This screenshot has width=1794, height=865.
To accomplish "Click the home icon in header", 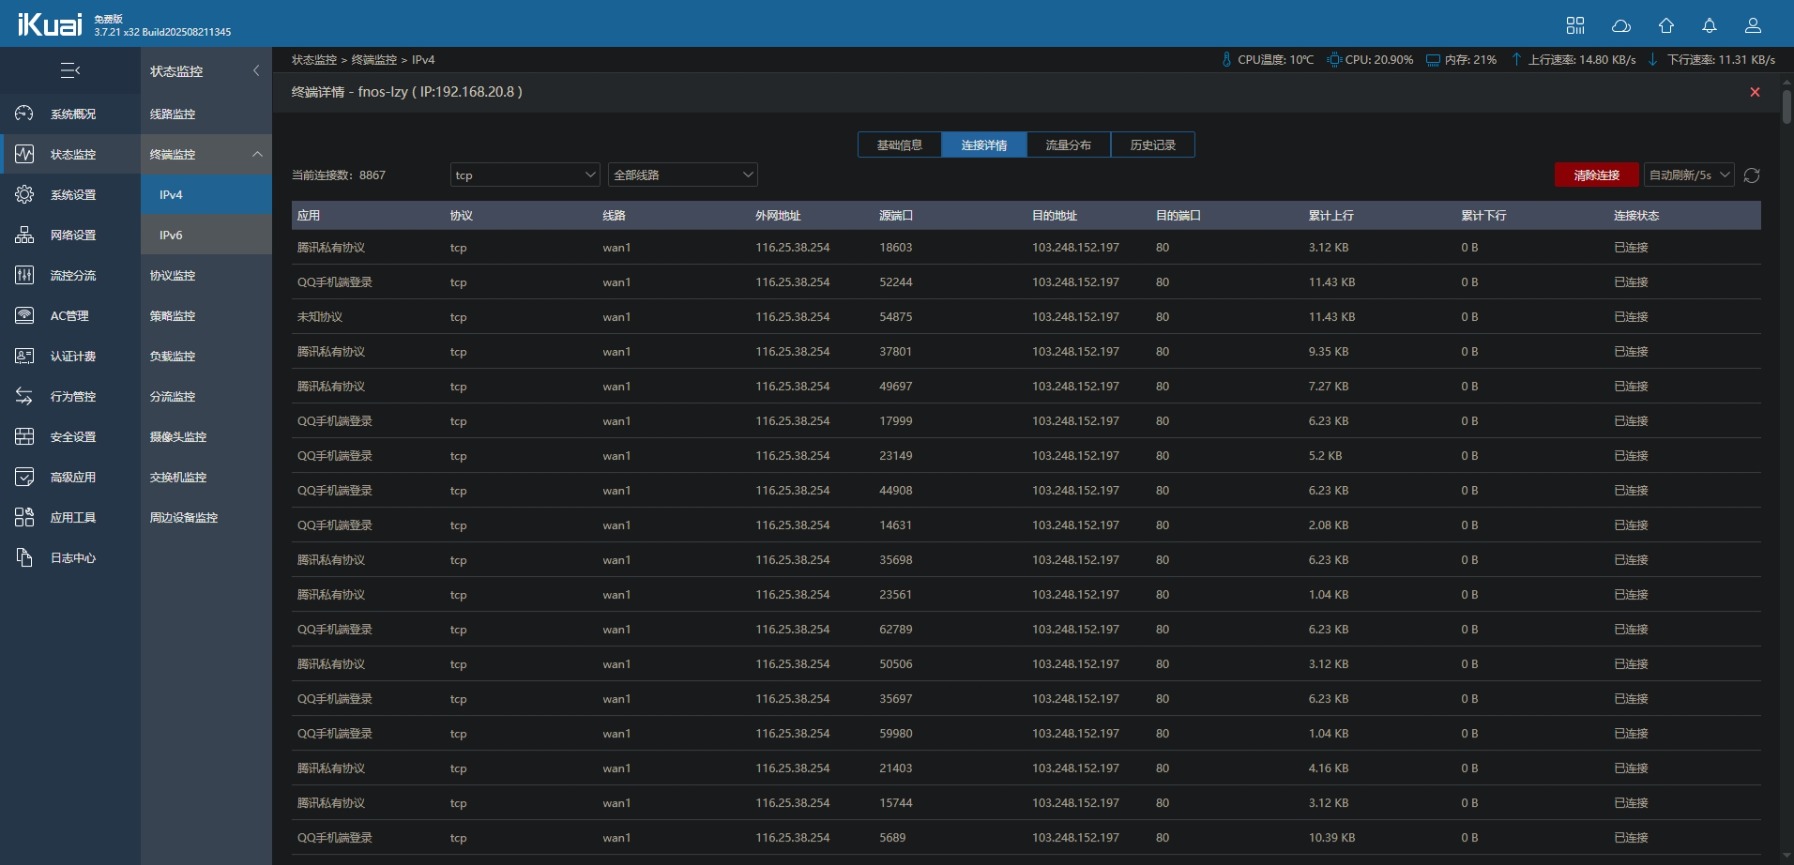I will (x=1666, y=25).
